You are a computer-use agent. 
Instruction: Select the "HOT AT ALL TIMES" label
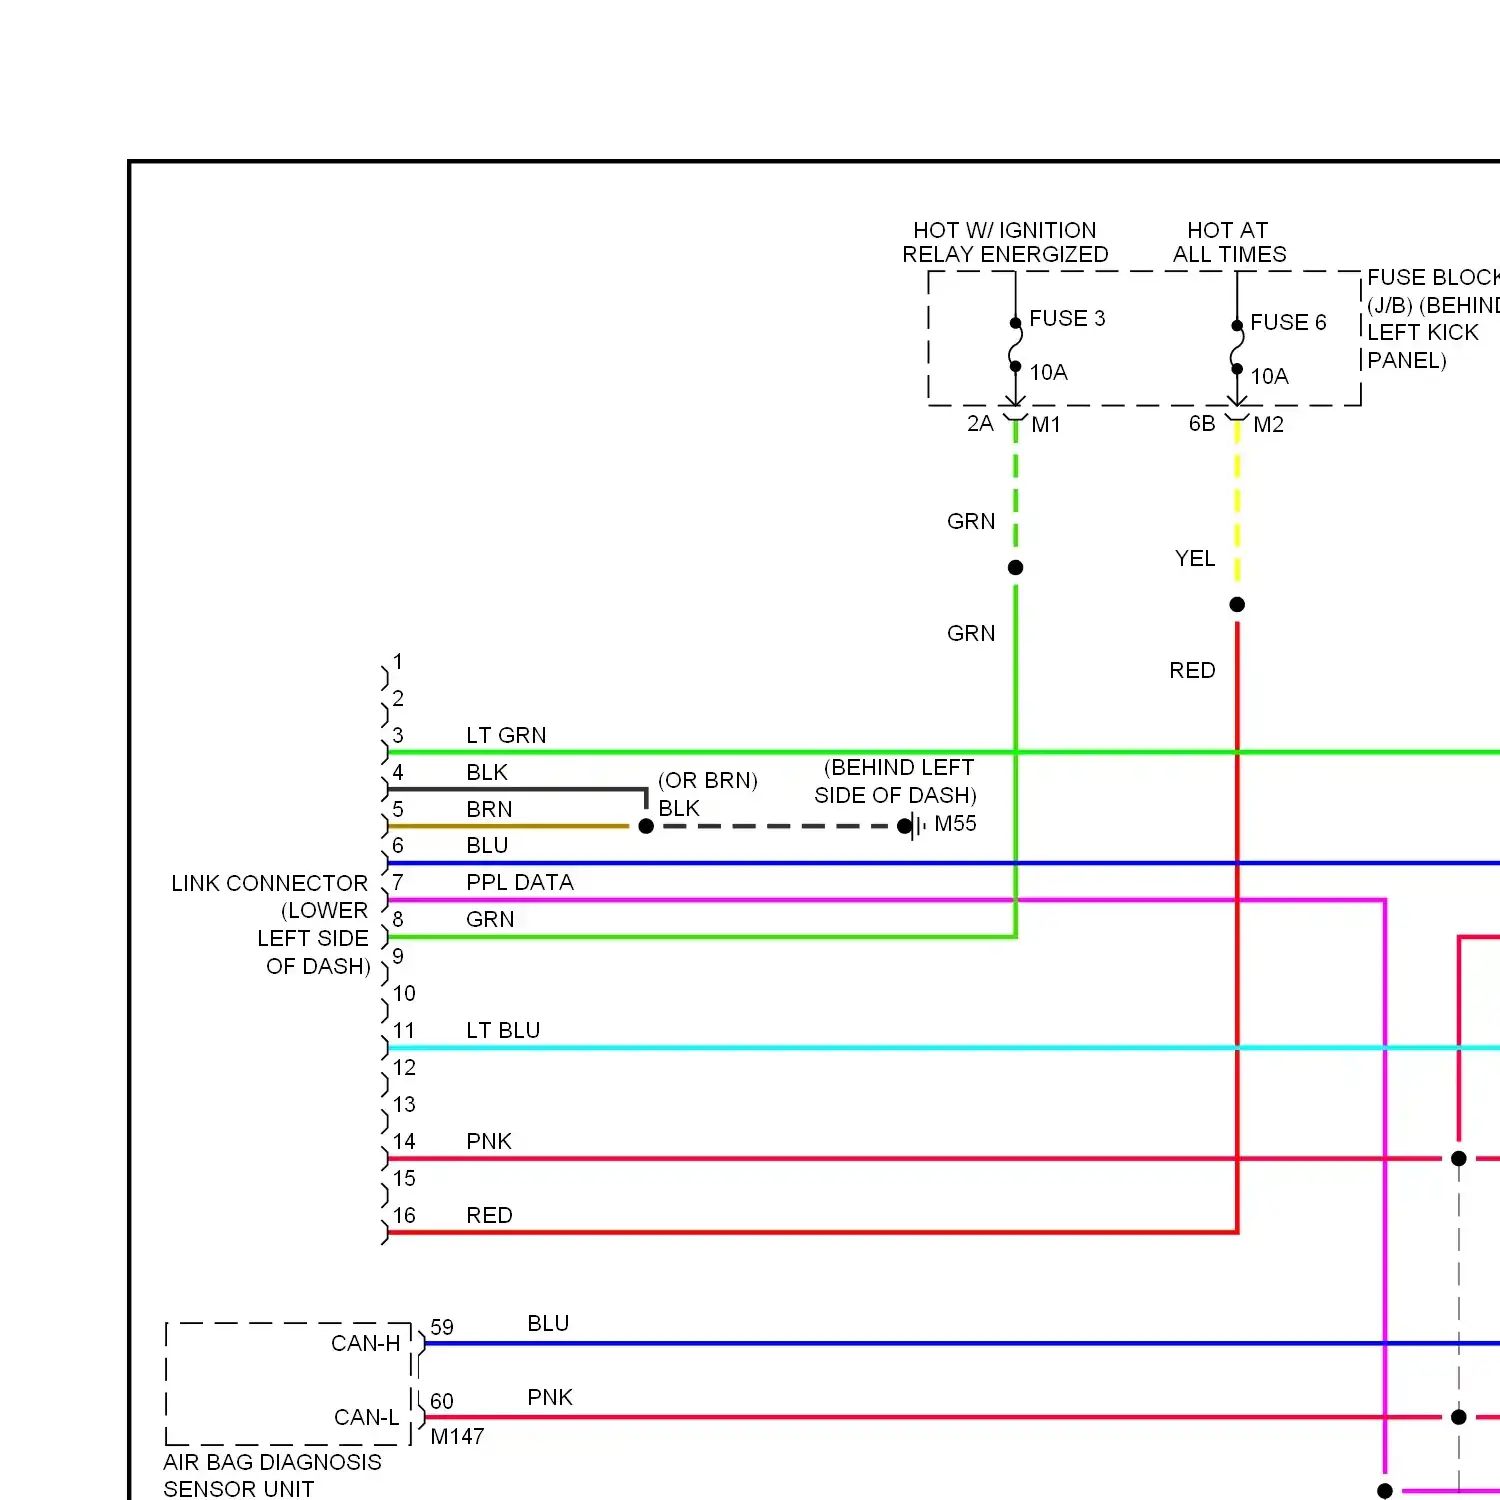tap(1229, 242)
